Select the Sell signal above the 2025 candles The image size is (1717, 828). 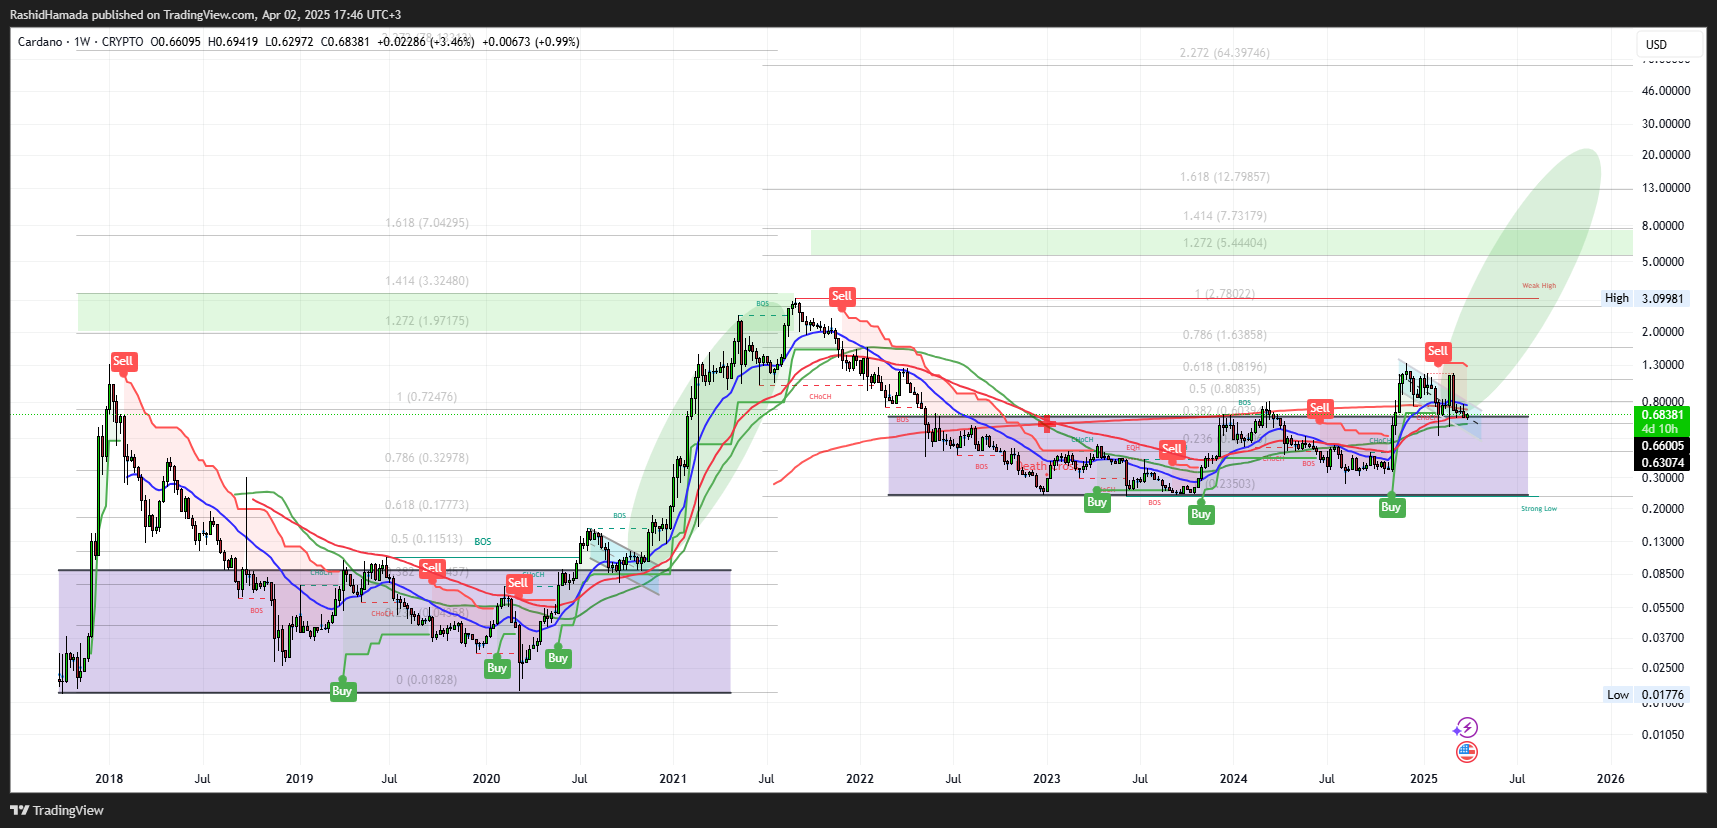coord(1438,351)
